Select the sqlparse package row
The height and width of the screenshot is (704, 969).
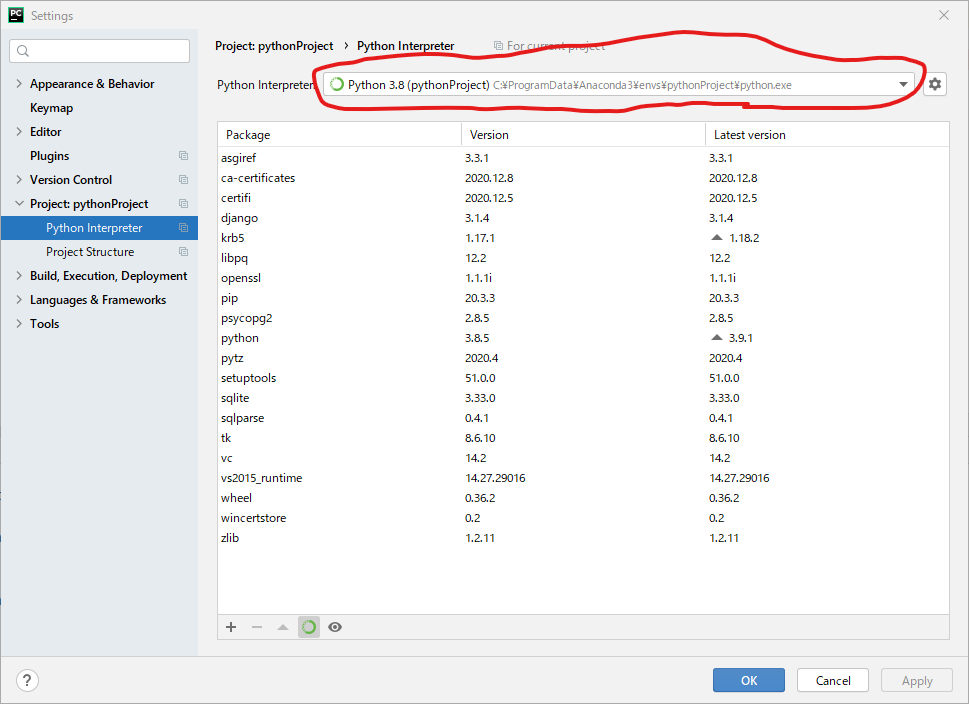pyautogui.click(x=583, y=418)
